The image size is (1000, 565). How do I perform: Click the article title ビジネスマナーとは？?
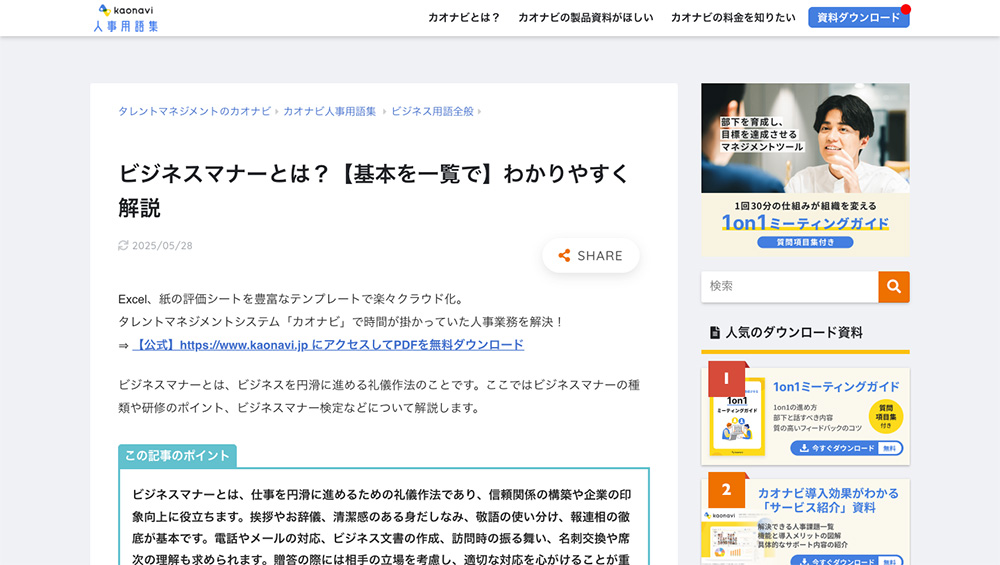pos(373,191)
